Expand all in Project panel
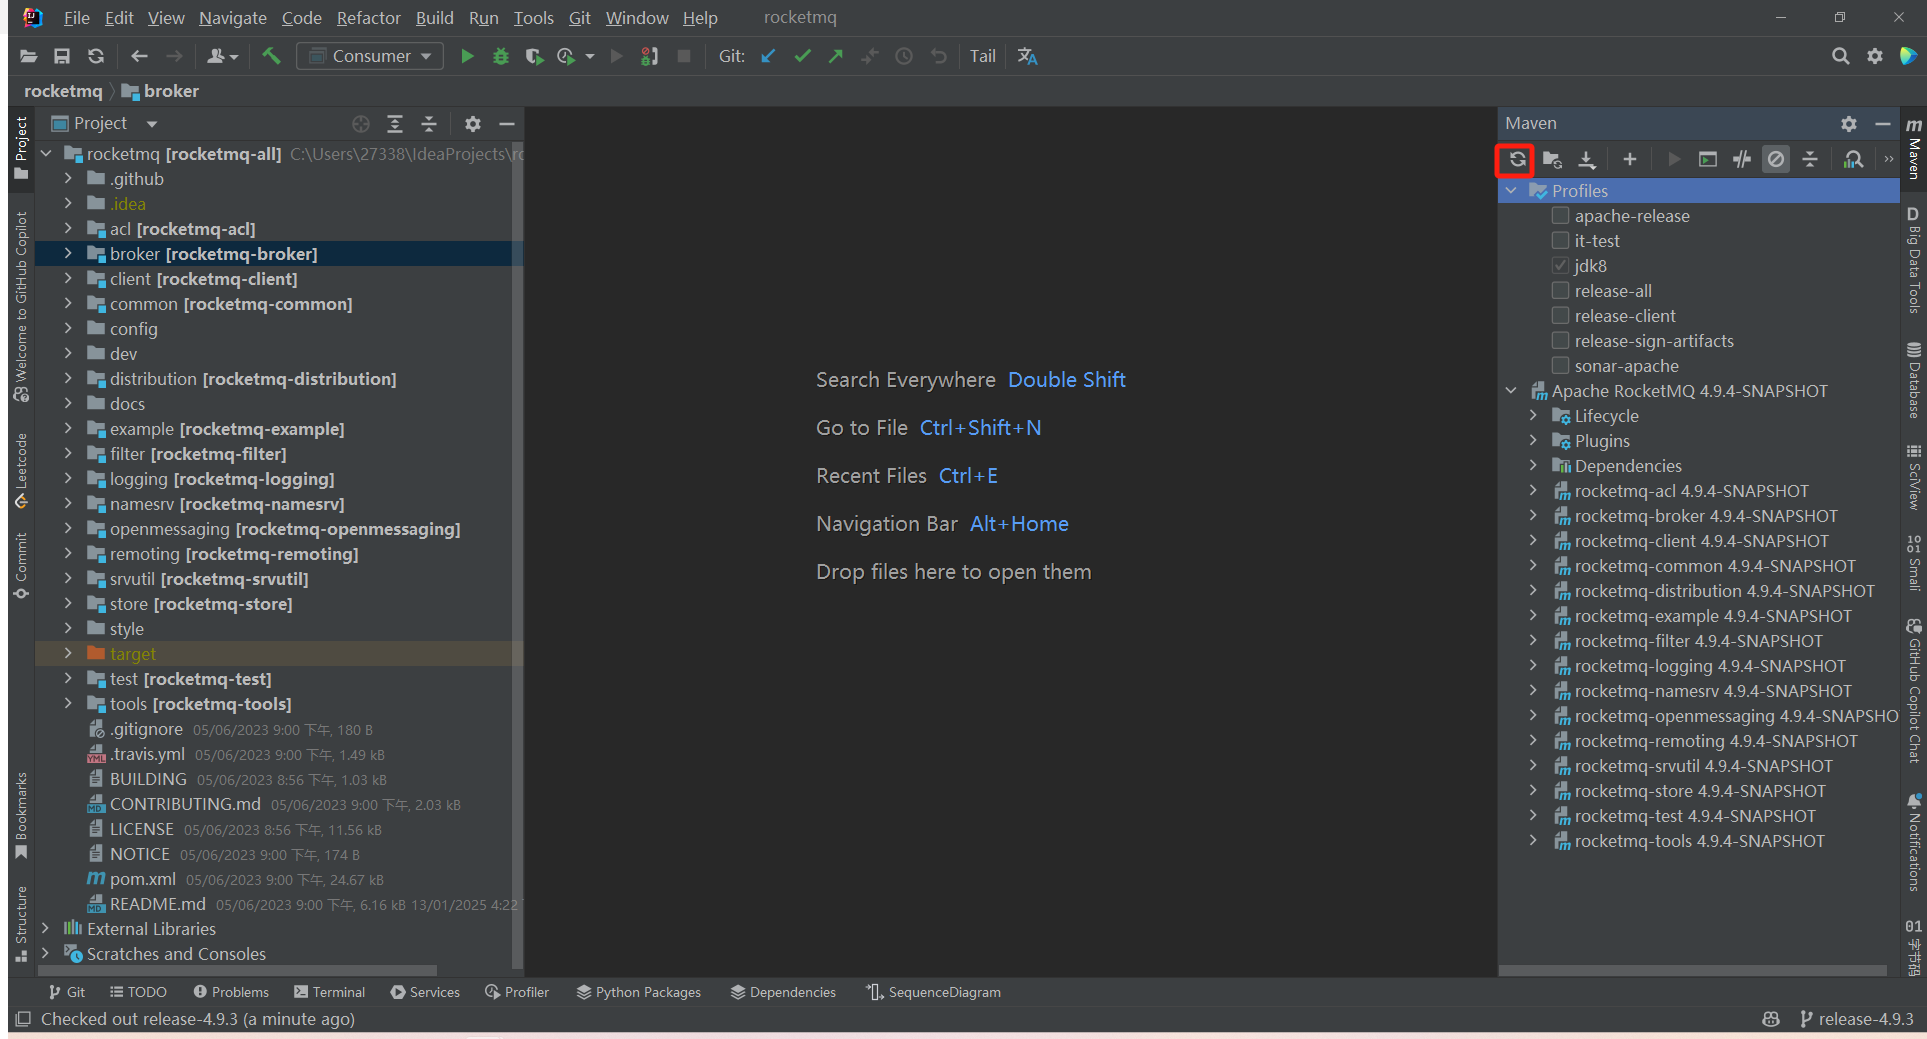This screenshot has width=1927, height=1039. click(x=395, y=123)
